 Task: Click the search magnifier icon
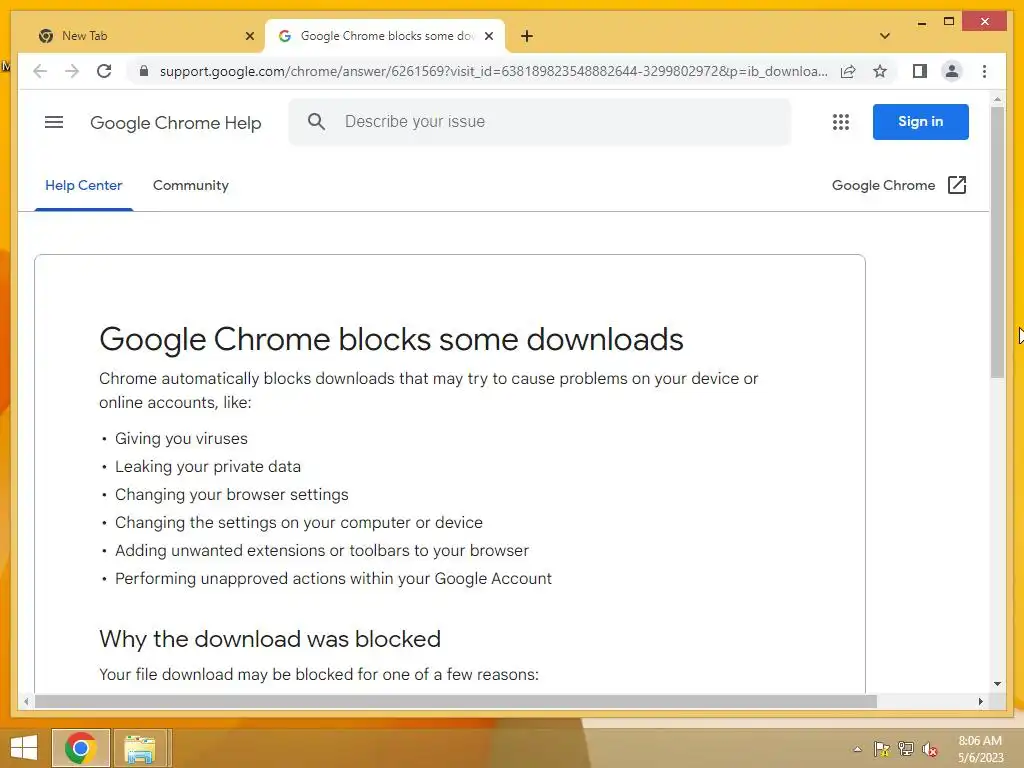click(x=316, y=121)
